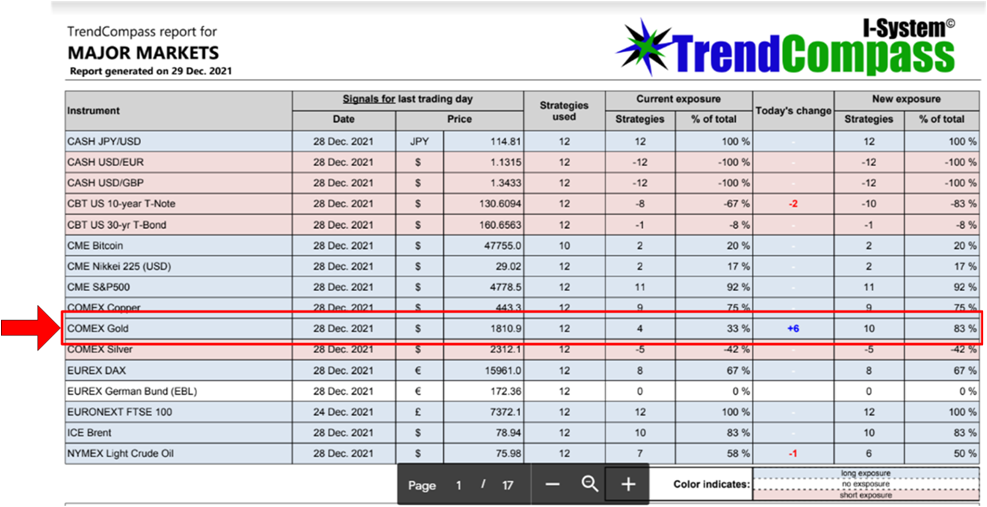Click Gold price 1810.9
The height and width of the screenshot is (507, 987).
click(x=506, y=328)
